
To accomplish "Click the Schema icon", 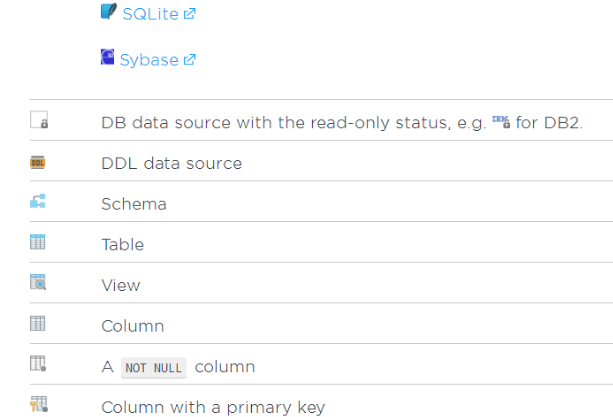I will [x=38, y=202].
